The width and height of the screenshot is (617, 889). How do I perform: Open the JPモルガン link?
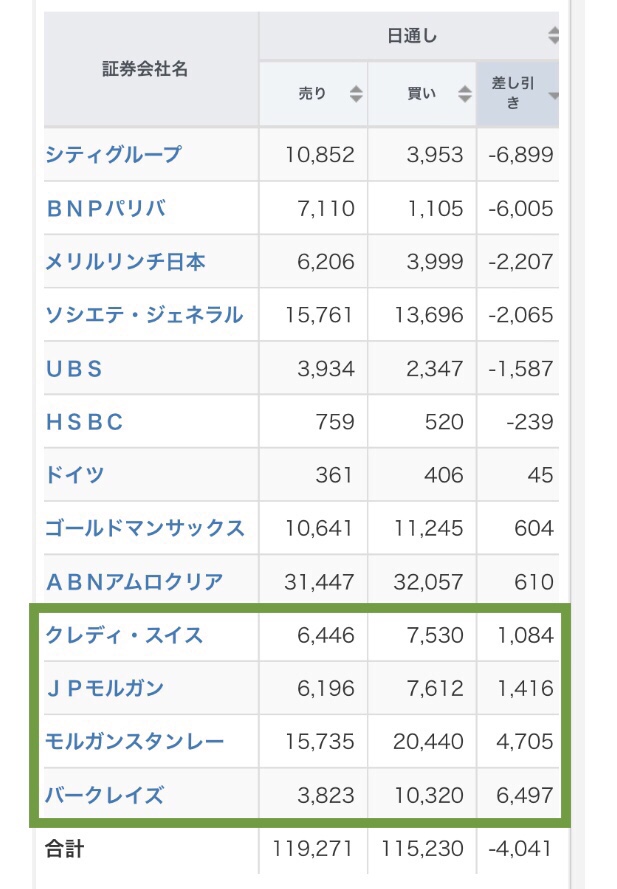tap(105, 688)
